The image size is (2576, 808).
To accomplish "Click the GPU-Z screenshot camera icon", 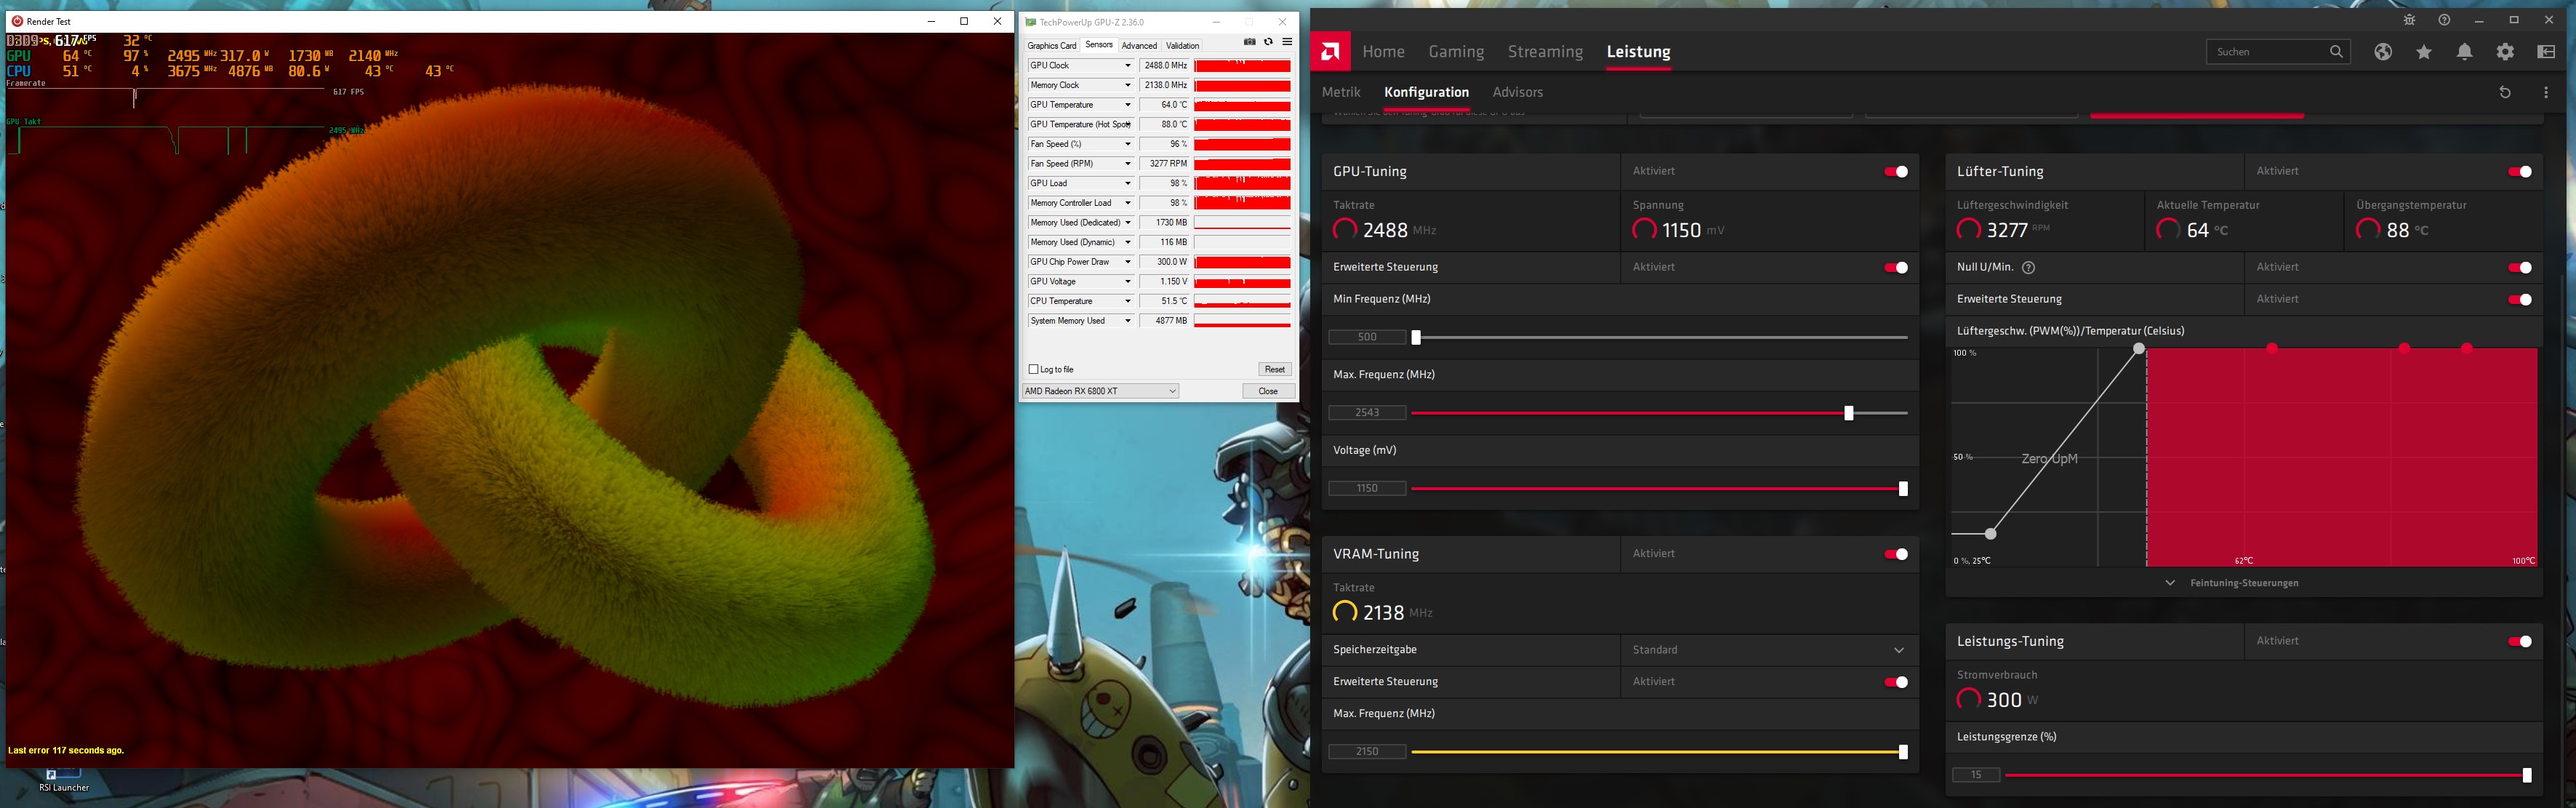I will click(1249, 42).
